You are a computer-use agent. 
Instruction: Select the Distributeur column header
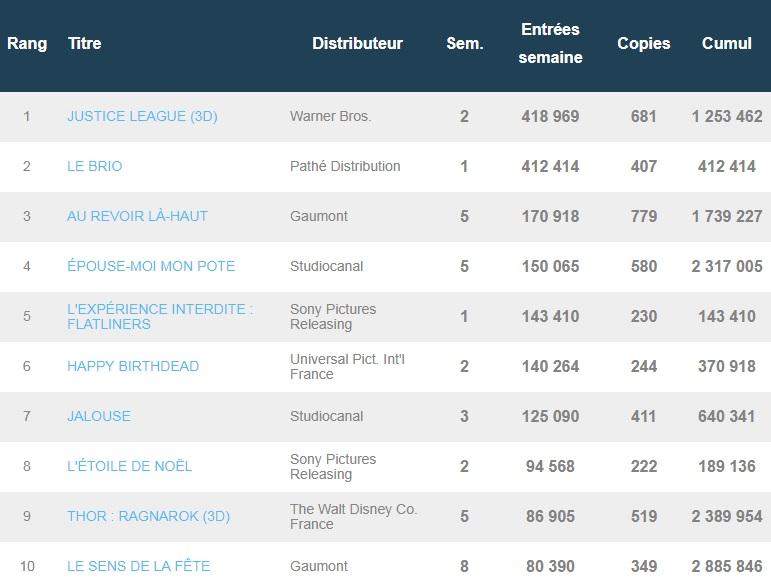tap(357, 44)
